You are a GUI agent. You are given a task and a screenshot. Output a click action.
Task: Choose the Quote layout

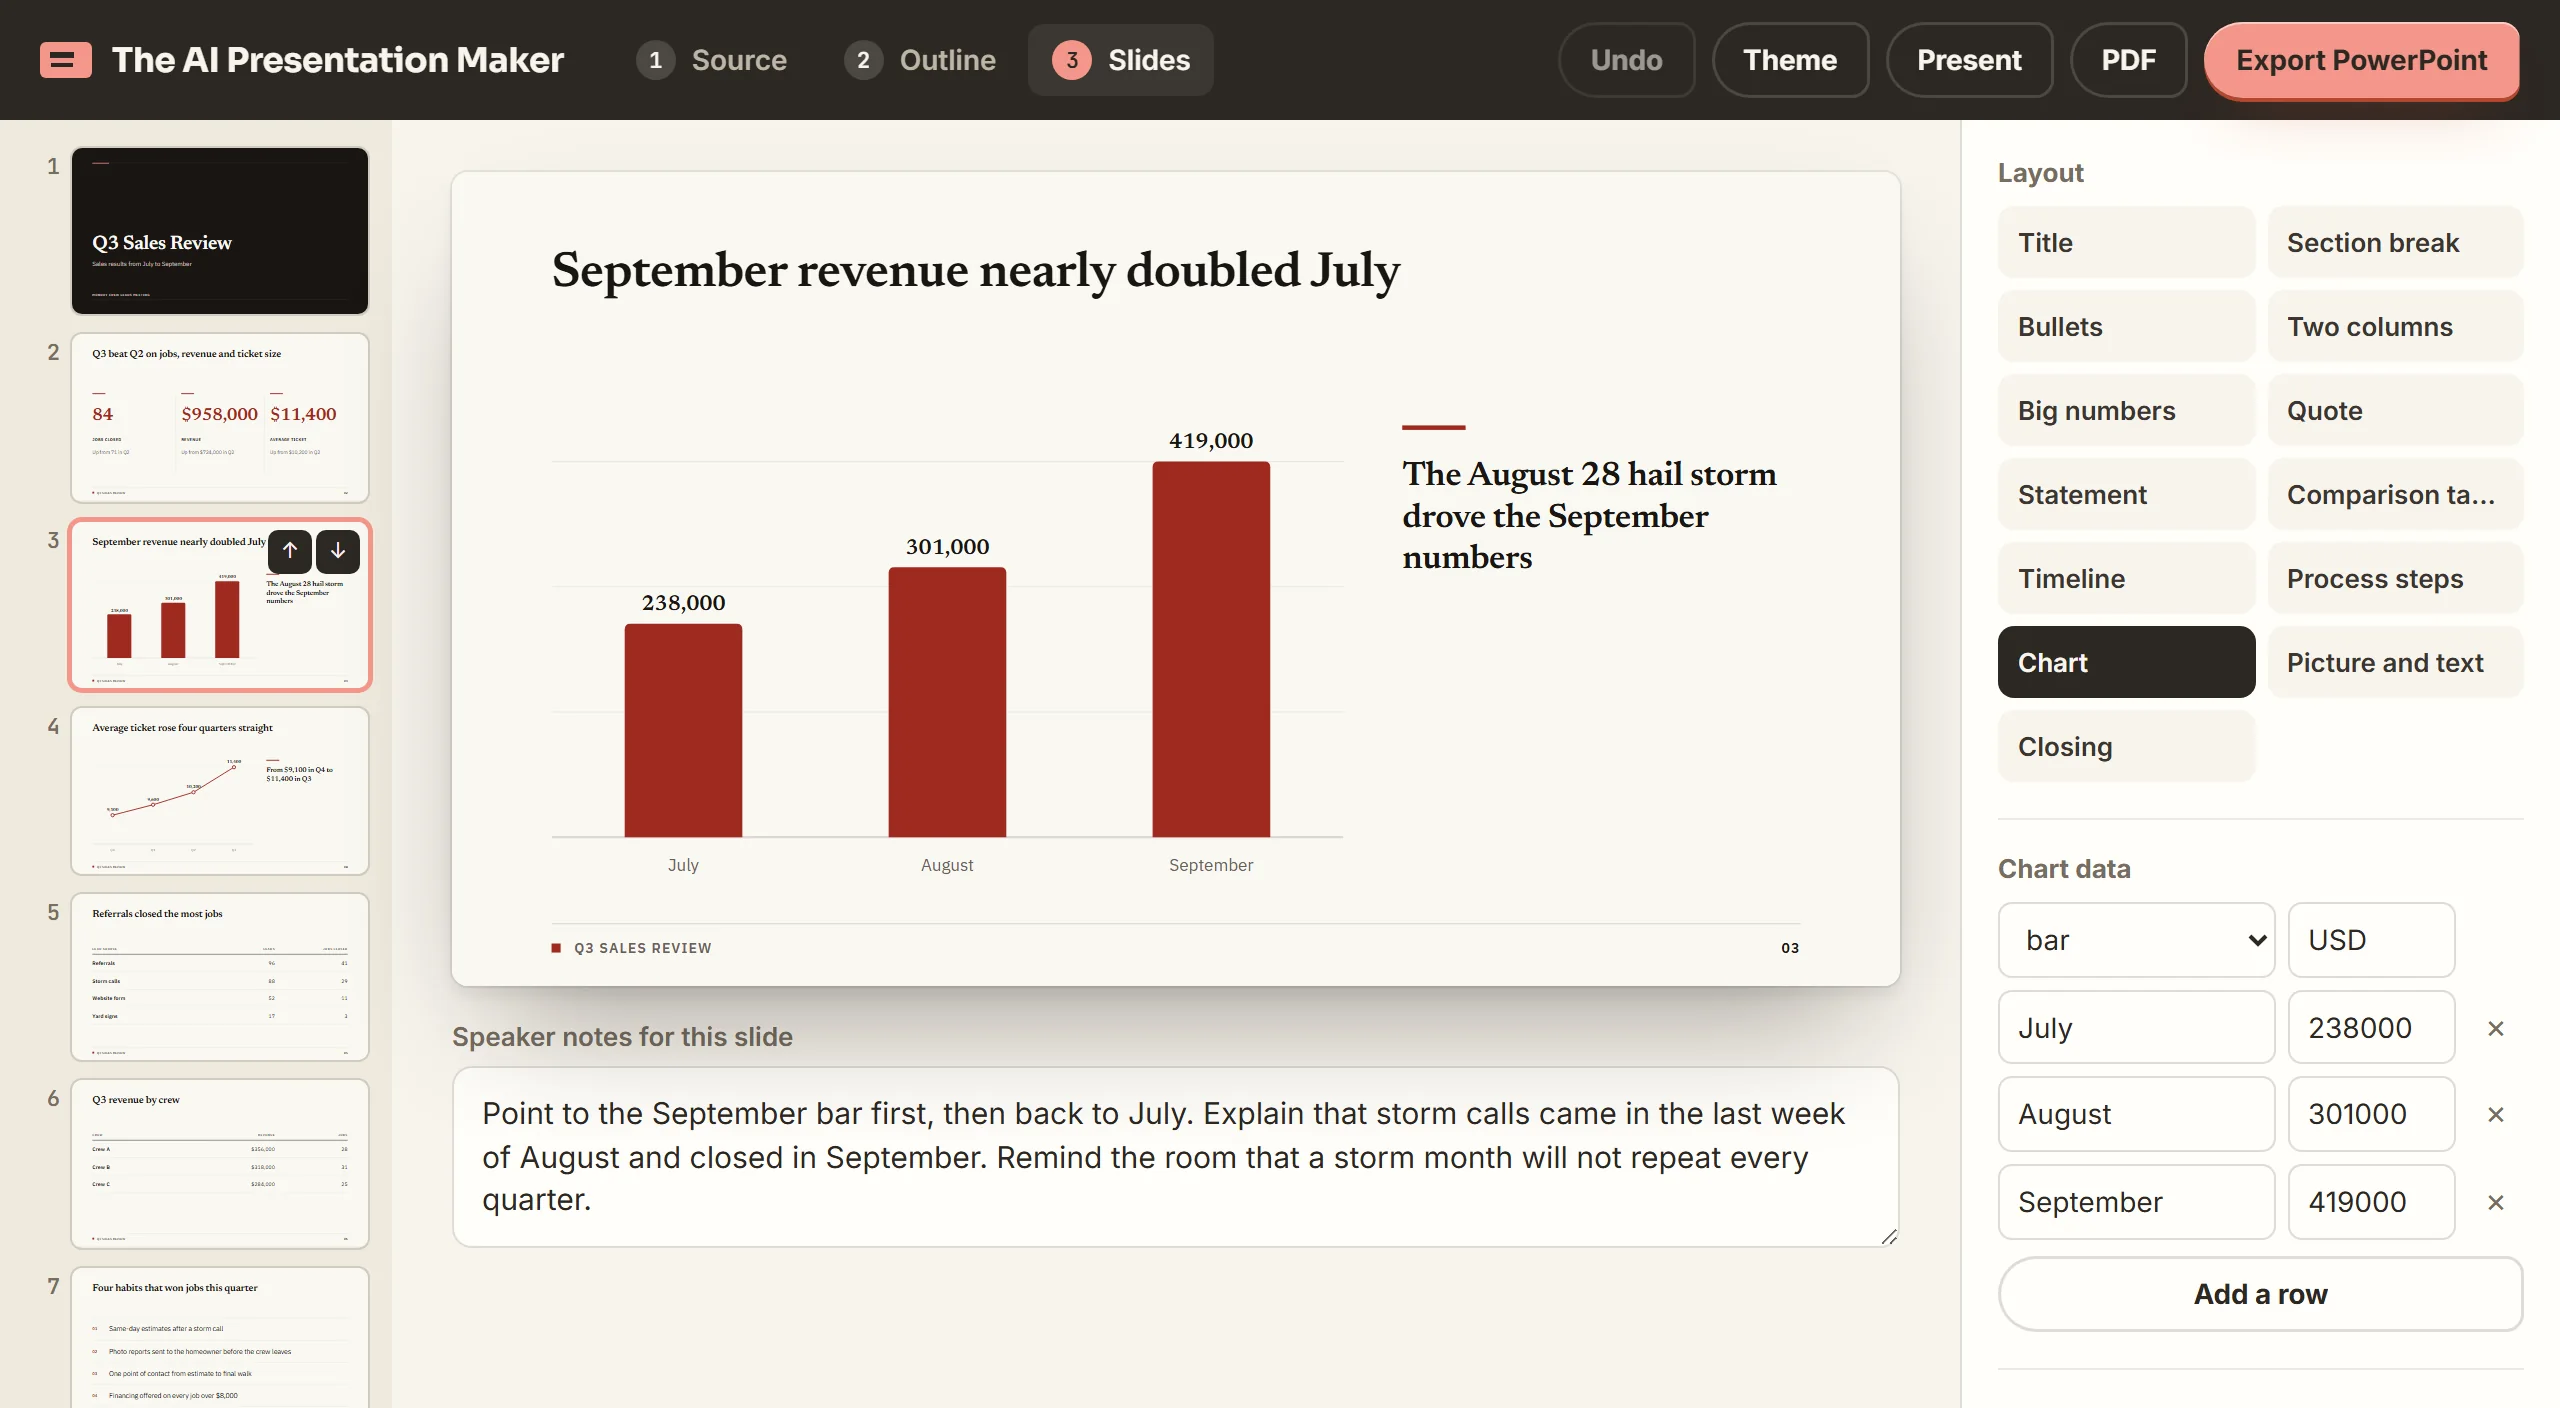(x=2395, y=411)
